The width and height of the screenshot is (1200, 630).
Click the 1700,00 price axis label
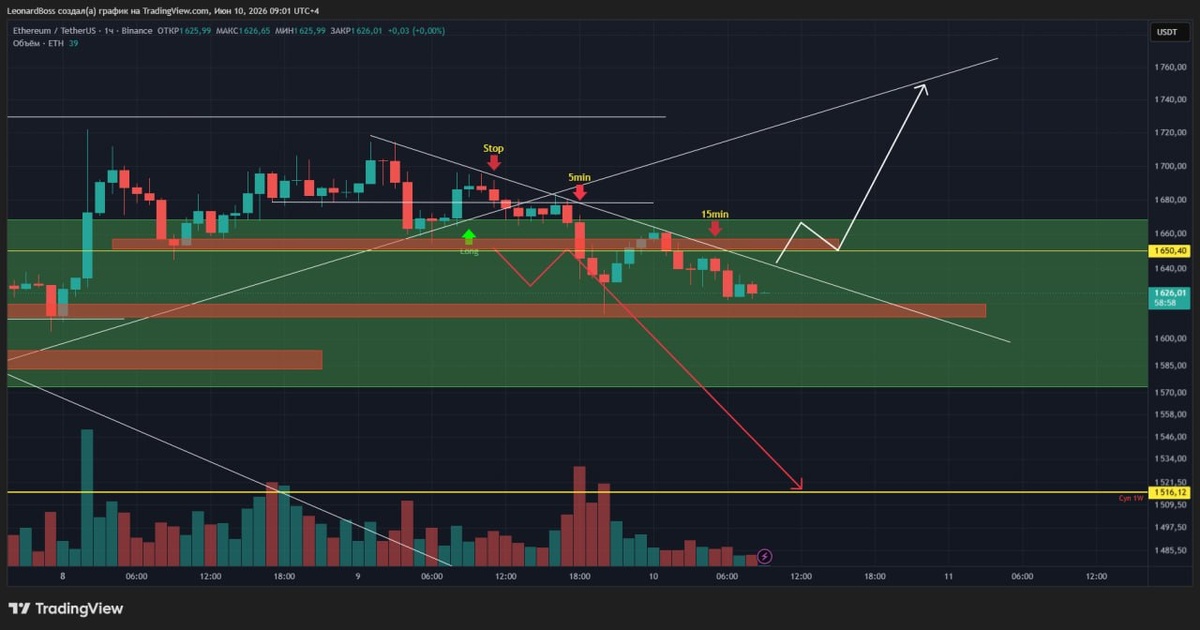pyautogui.click(x=1169, y=166)
